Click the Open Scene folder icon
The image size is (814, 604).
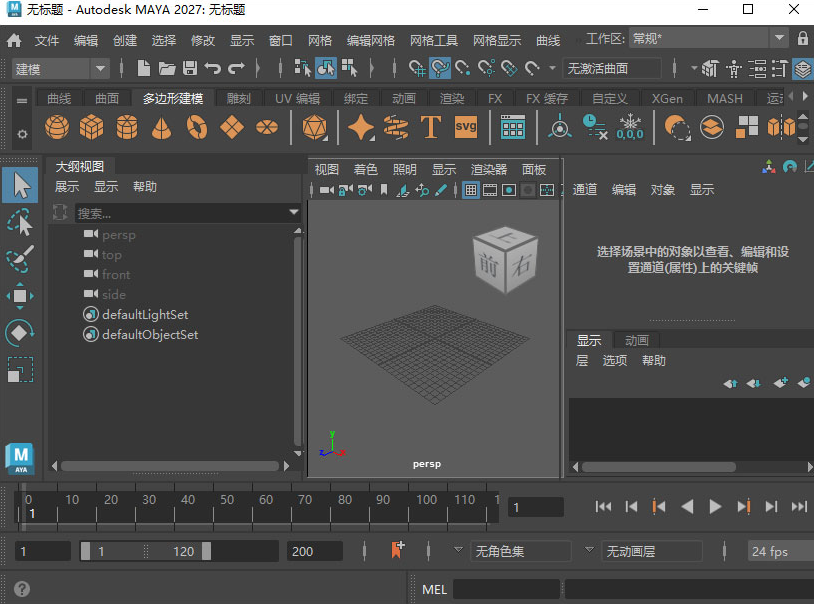(x=167, y=68)
